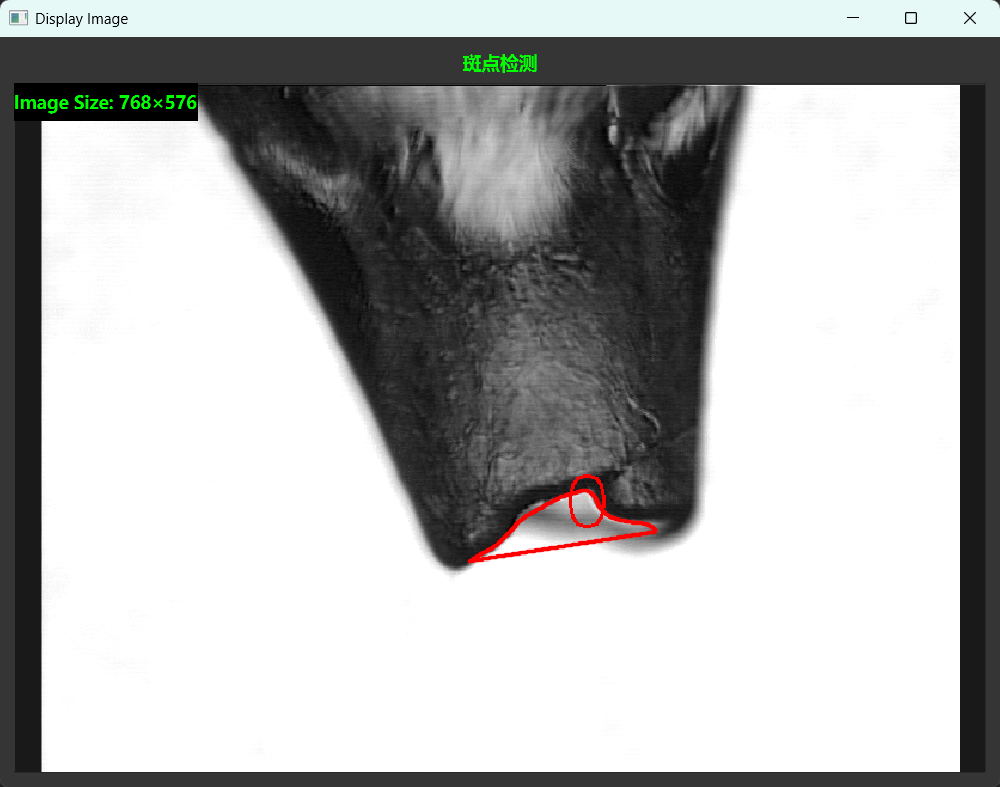
Task: Minimize the Display Image window
Action: click(853, 18)
